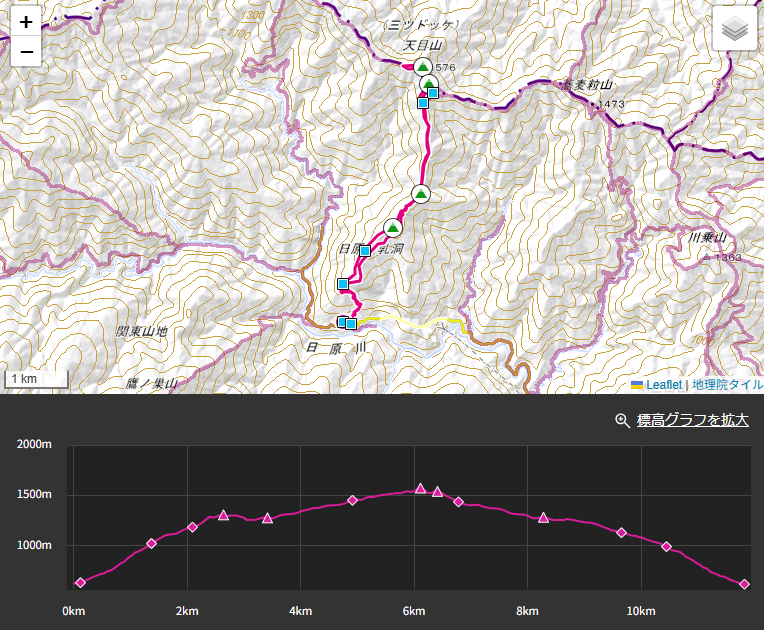This screenshot has width=764, height=630.
Task: Select the mountain marker just below 天目山 summit
Action: tap(428, 84)
